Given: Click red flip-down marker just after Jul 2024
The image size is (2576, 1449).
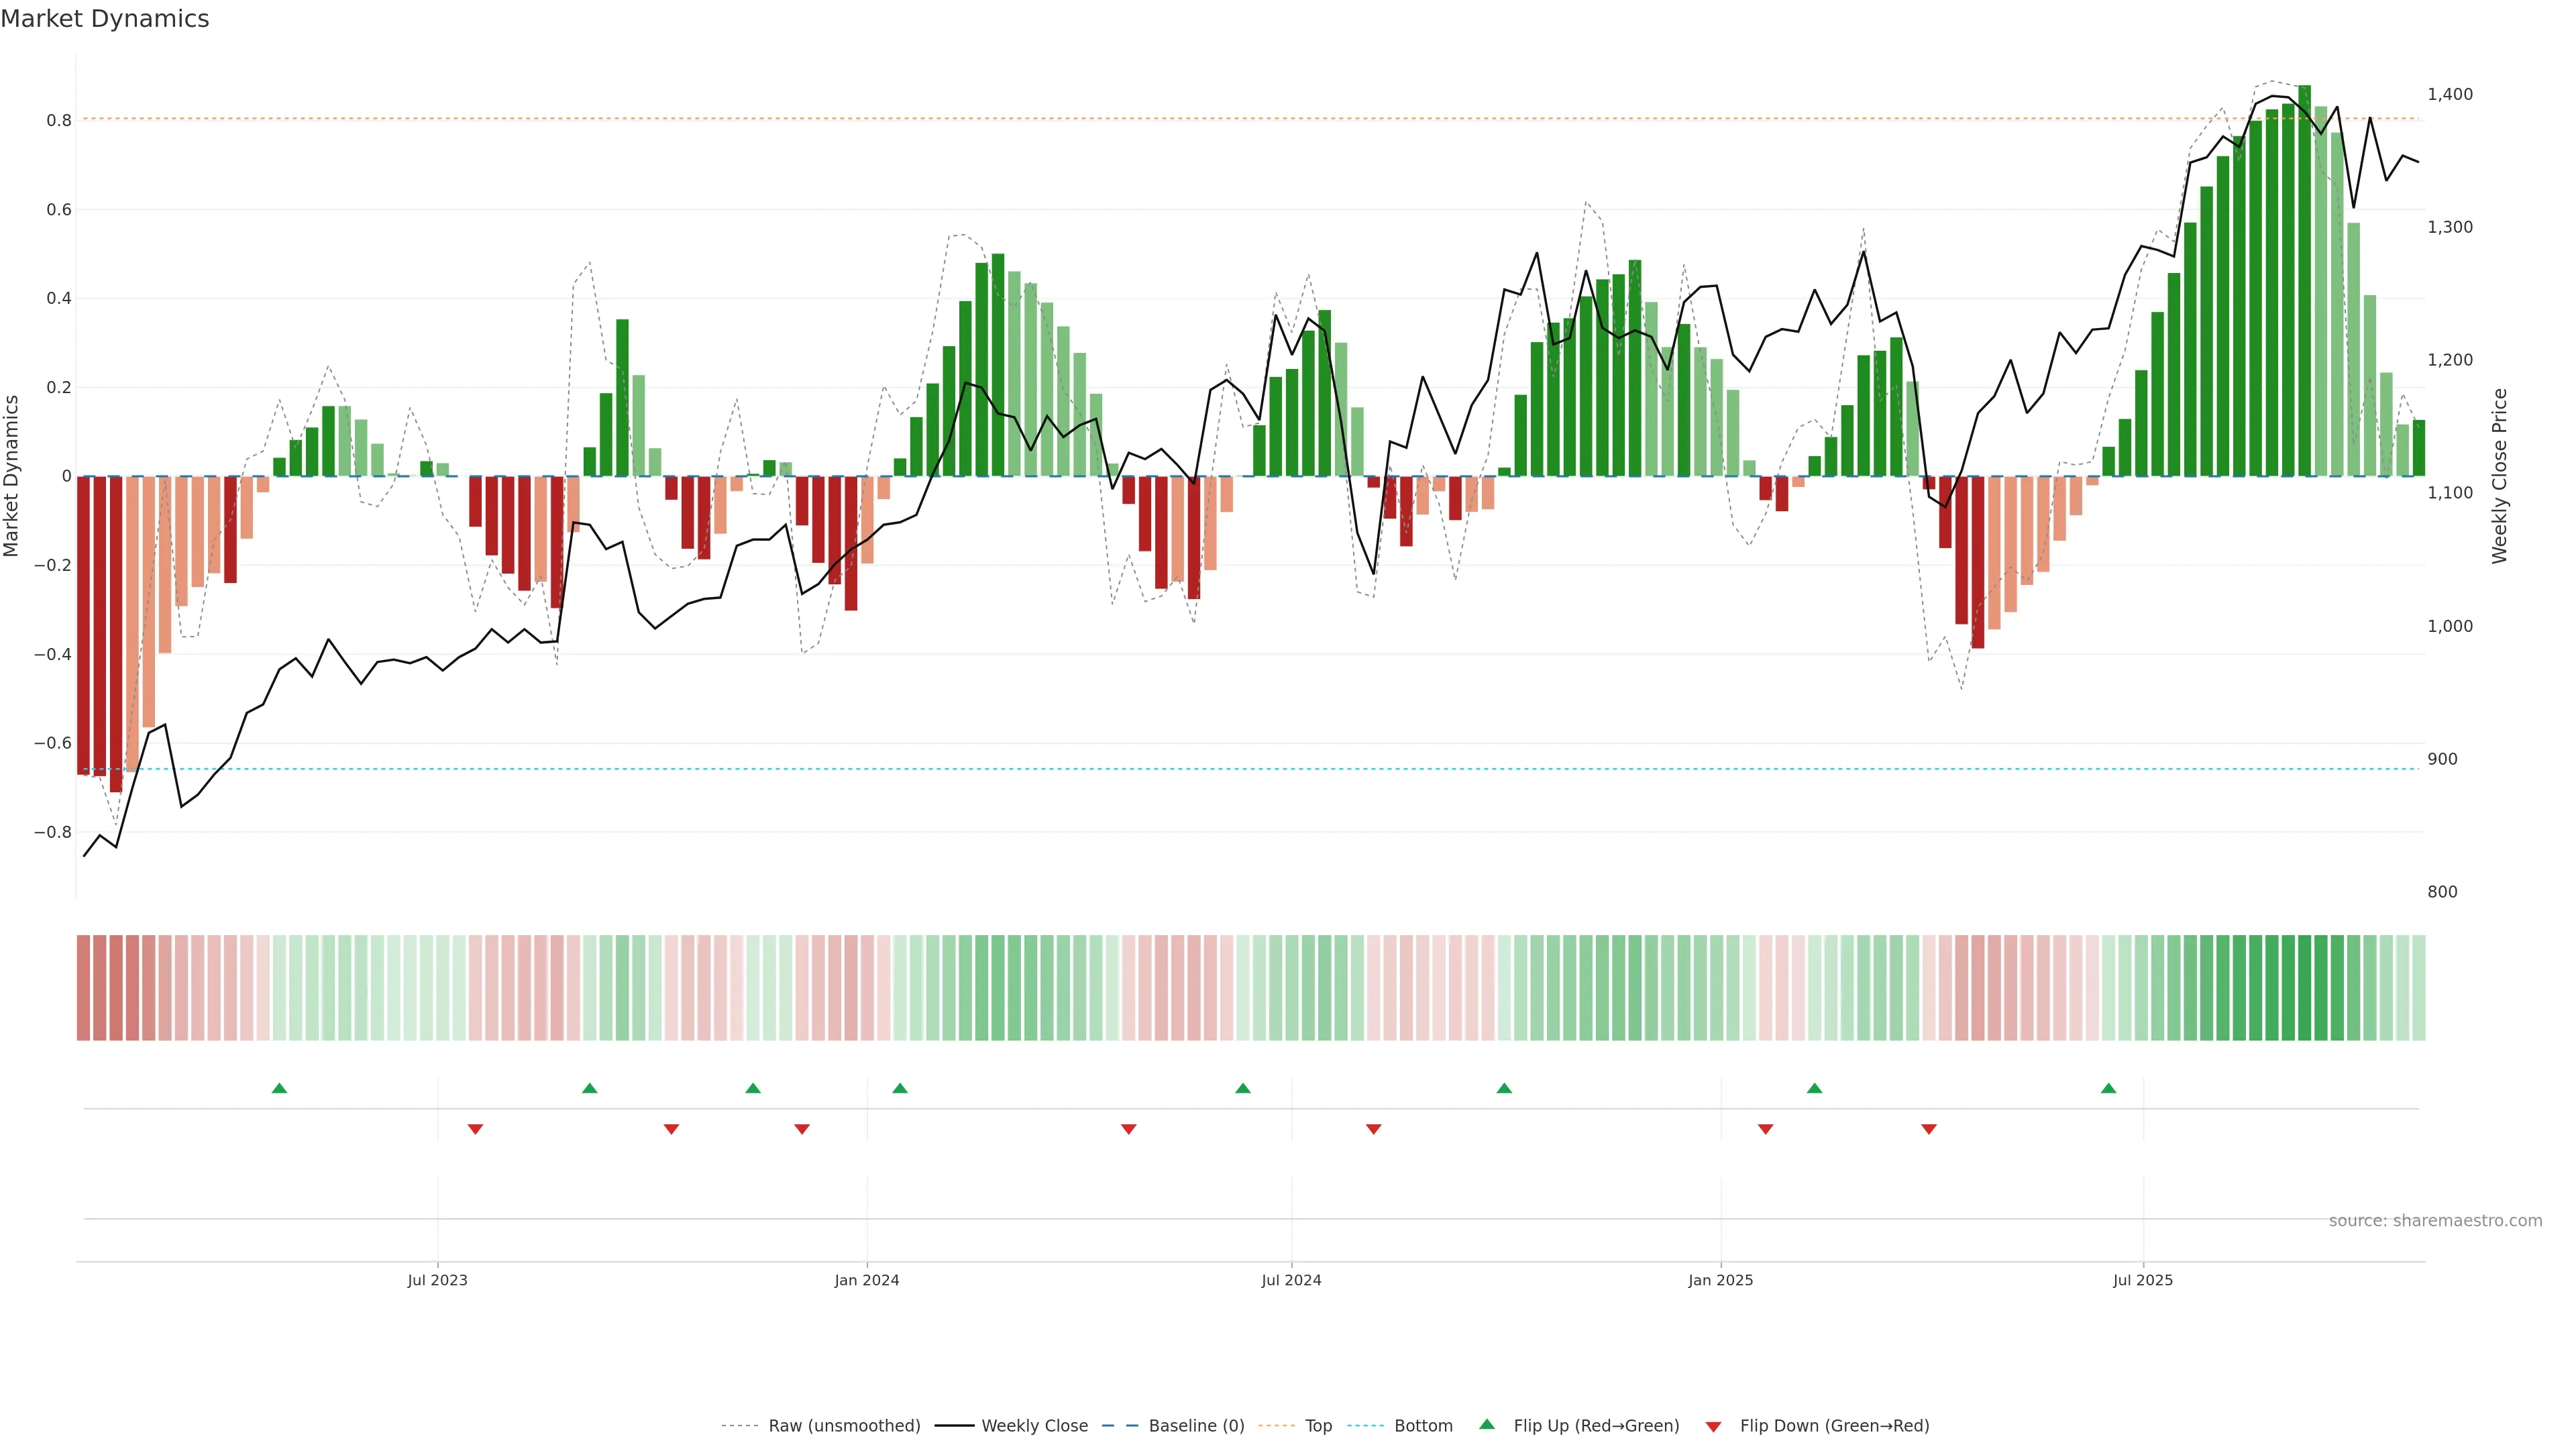Looking at the screenshot, I should (1373, 1129).
